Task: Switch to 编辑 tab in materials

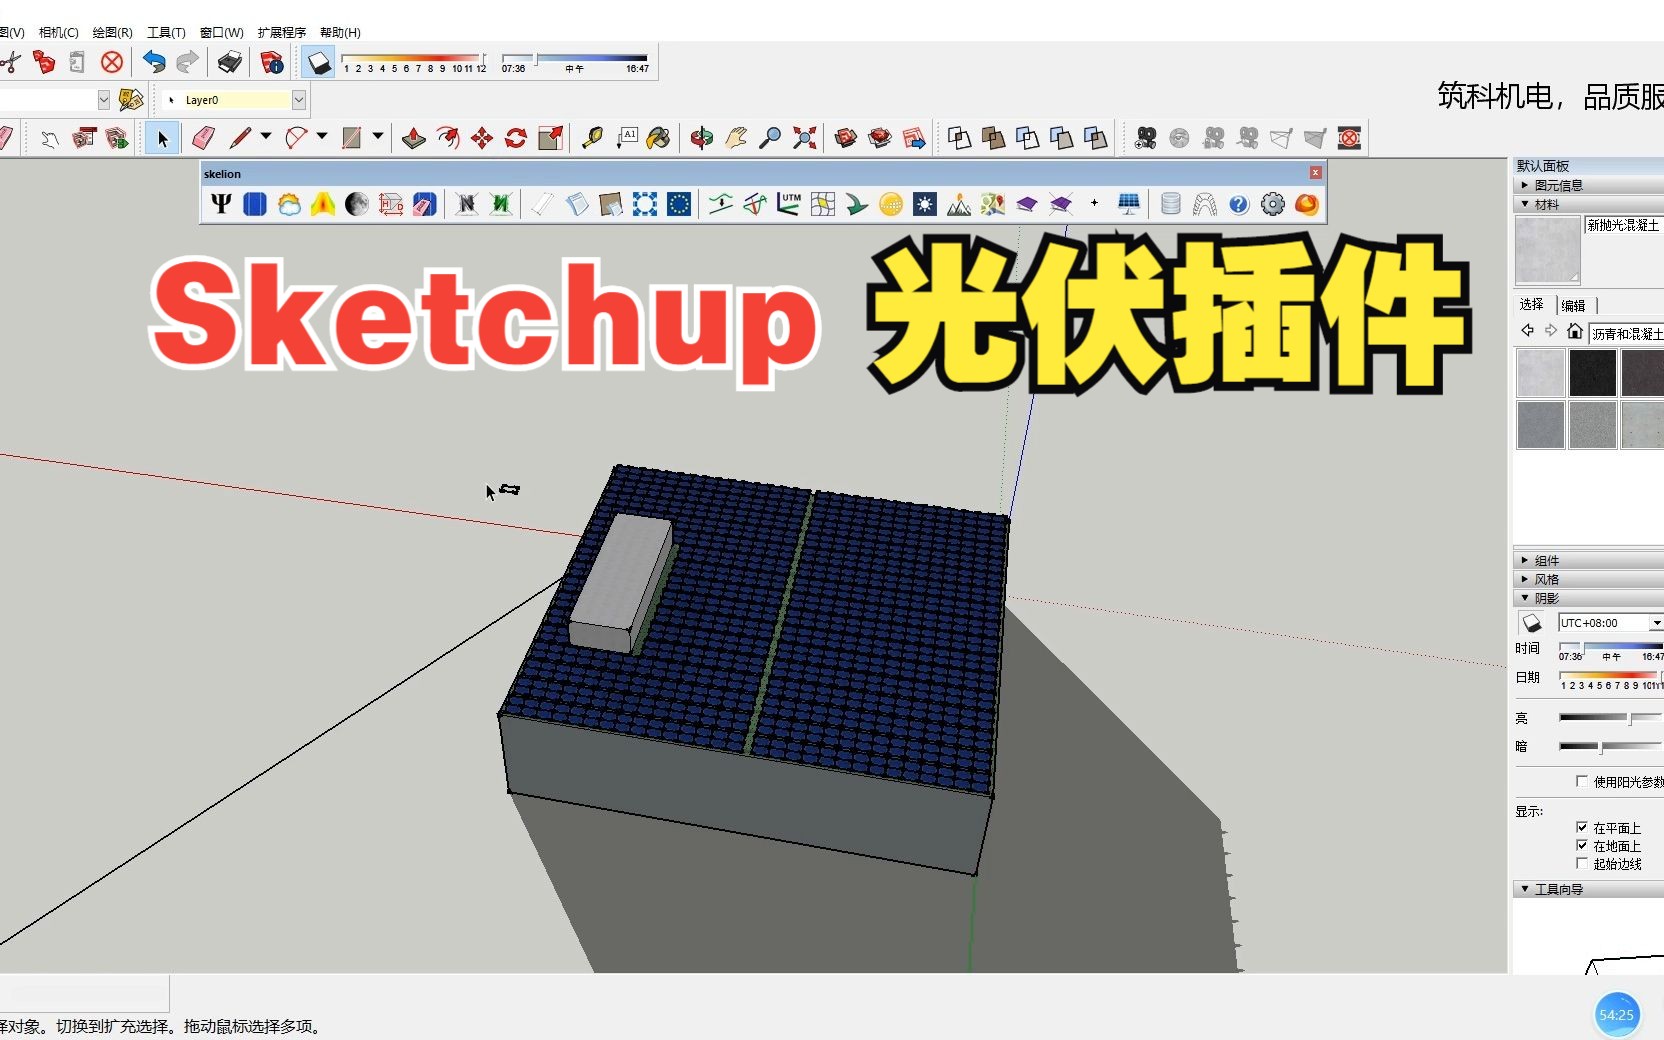Action: pyautogui.click(x=1573, y=306)
